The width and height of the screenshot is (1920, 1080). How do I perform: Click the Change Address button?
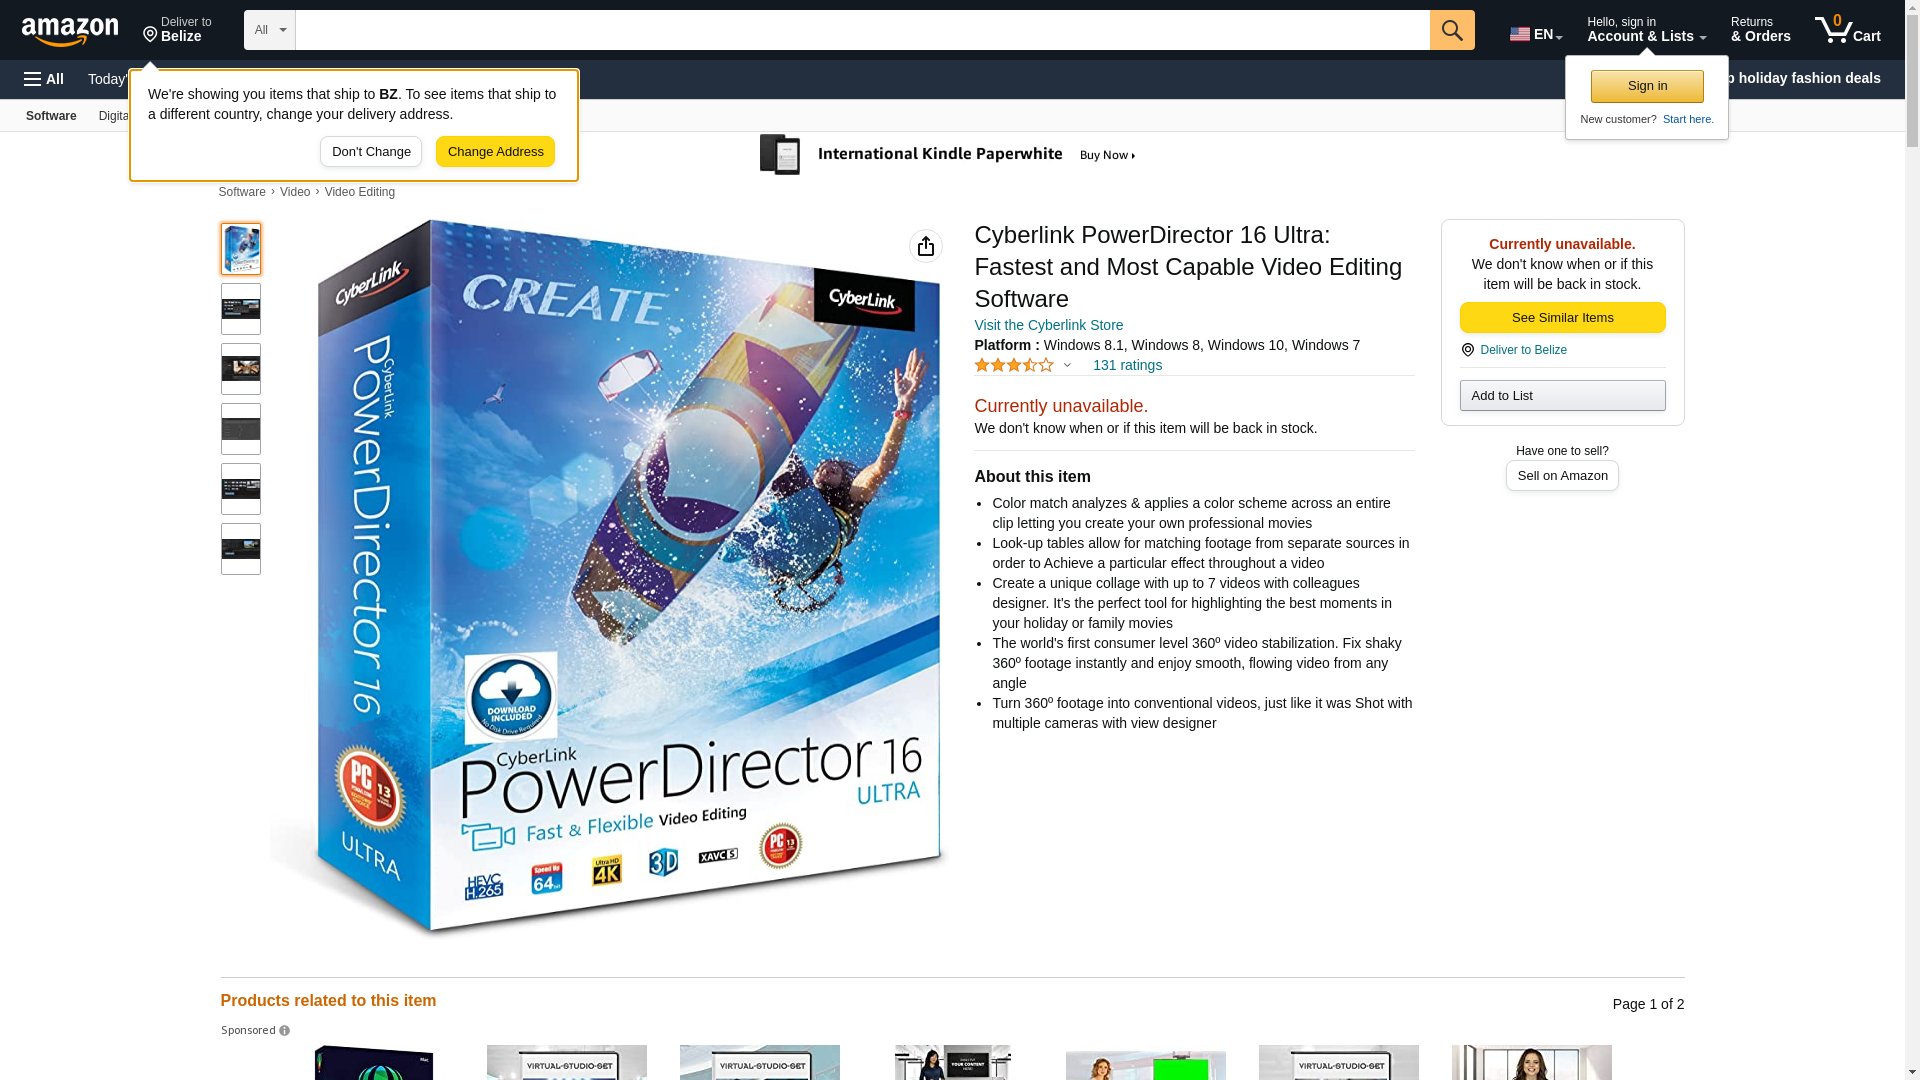(x=495, y=152)
